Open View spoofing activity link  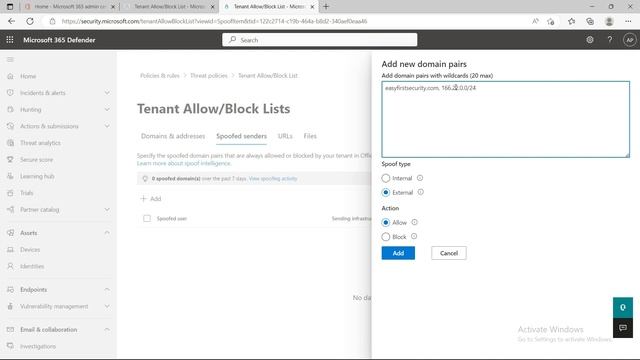click(273, 178)
